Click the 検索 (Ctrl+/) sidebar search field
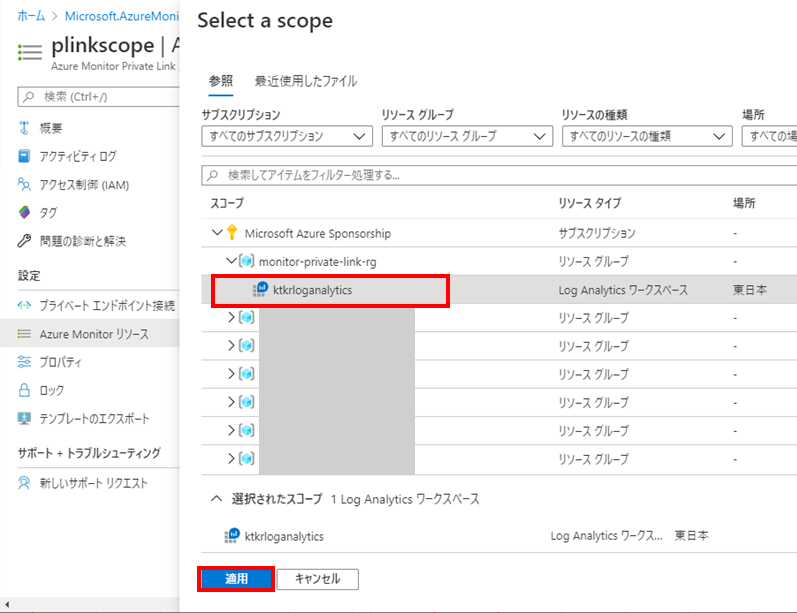797x613 pixels. pyautogui.click(x=99, y=97)
